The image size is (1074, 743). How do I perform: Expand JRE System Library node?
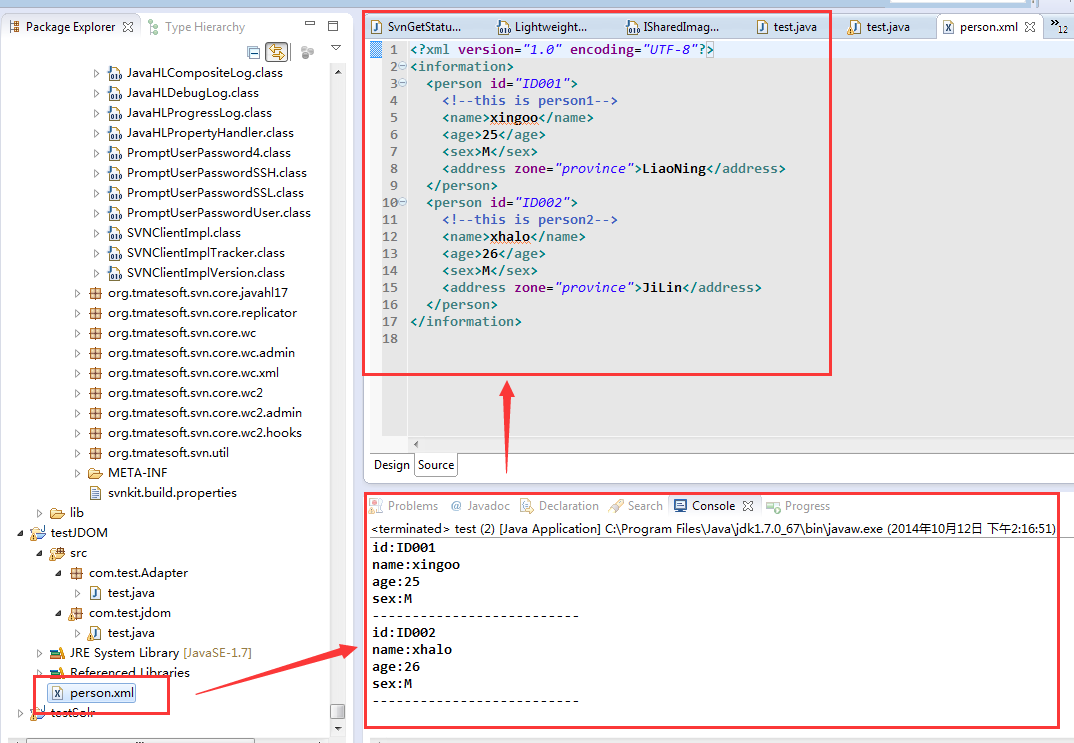[x=39, y=653]
